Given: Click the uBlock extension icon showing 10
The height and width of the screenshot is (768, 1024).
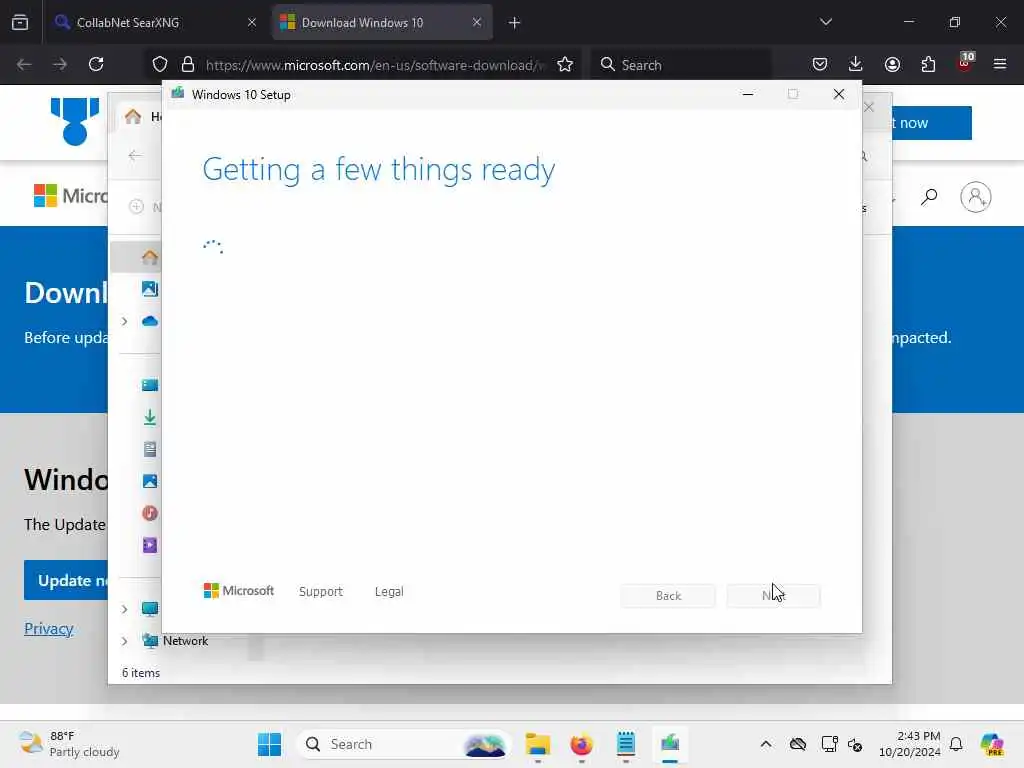Looking at the screenshot, I should (965, 63).
